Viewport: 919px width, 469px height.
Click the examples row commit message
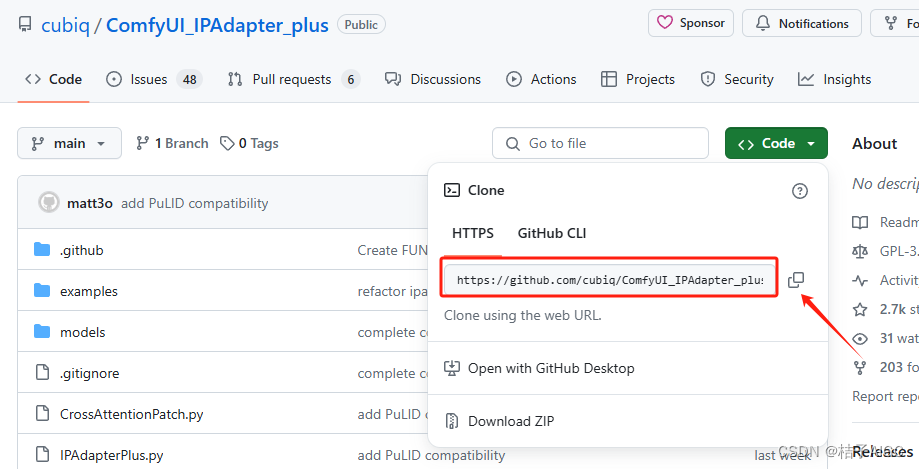[393, 291]
